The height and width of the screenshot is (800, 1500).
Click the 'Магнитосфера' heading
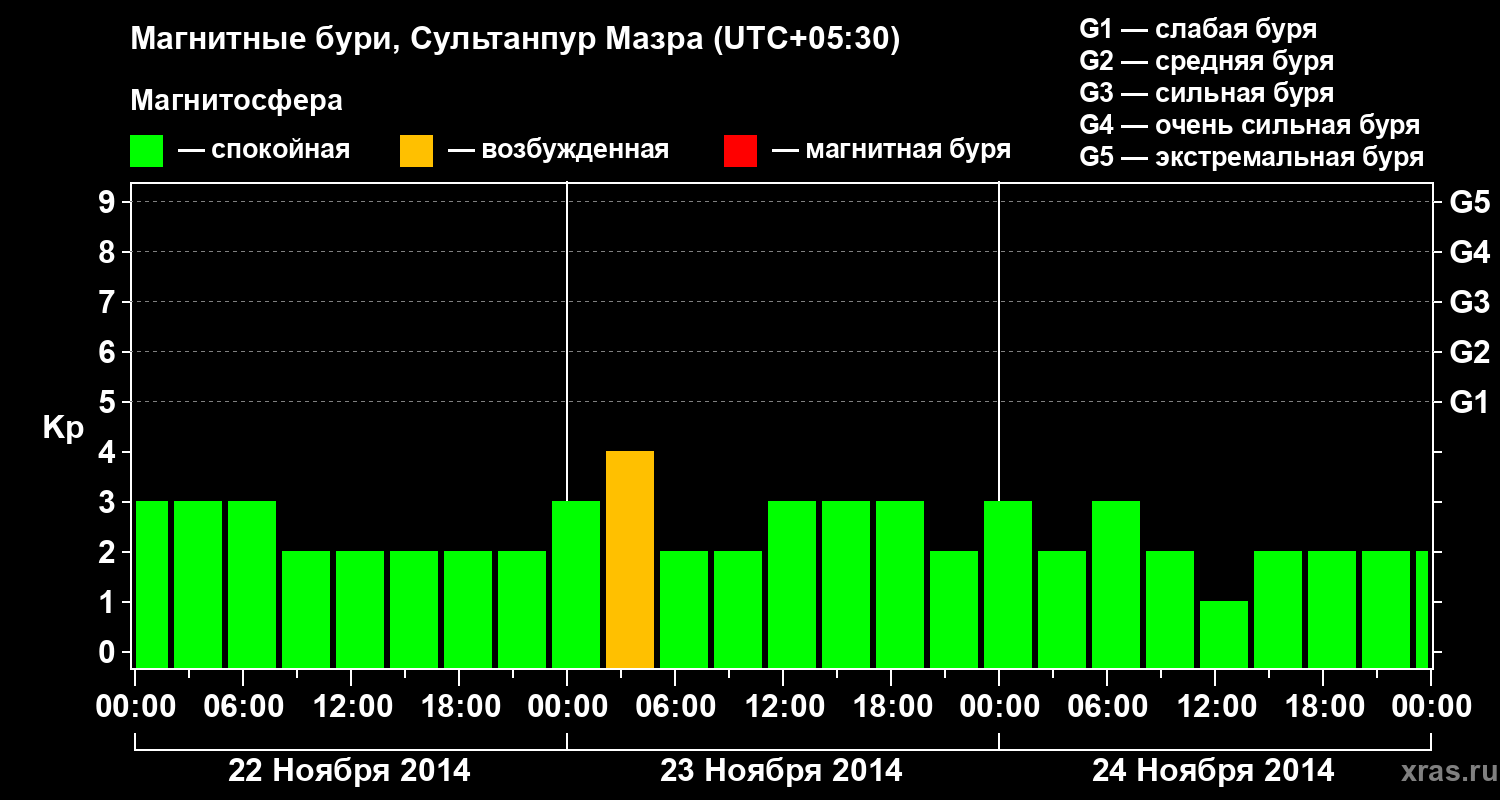tap(236, 101)
